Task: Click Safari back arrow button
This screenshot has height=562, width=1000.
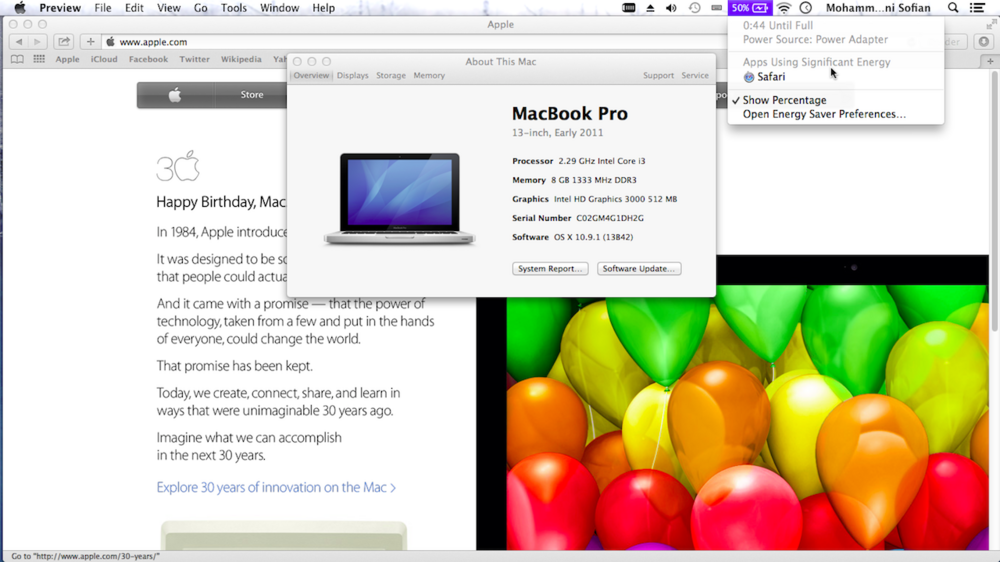Action: [x=18, y=41]
